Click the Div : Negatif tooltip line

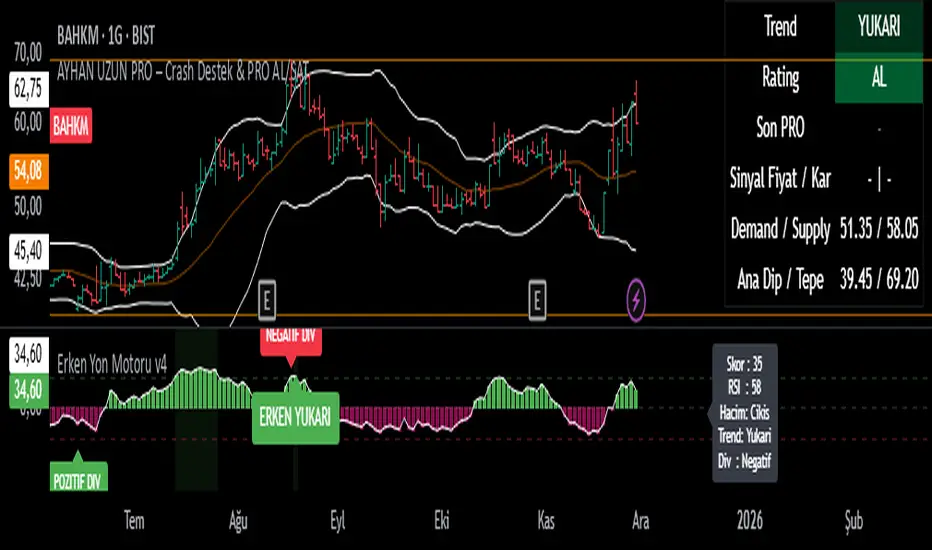[x=744, y=461]
